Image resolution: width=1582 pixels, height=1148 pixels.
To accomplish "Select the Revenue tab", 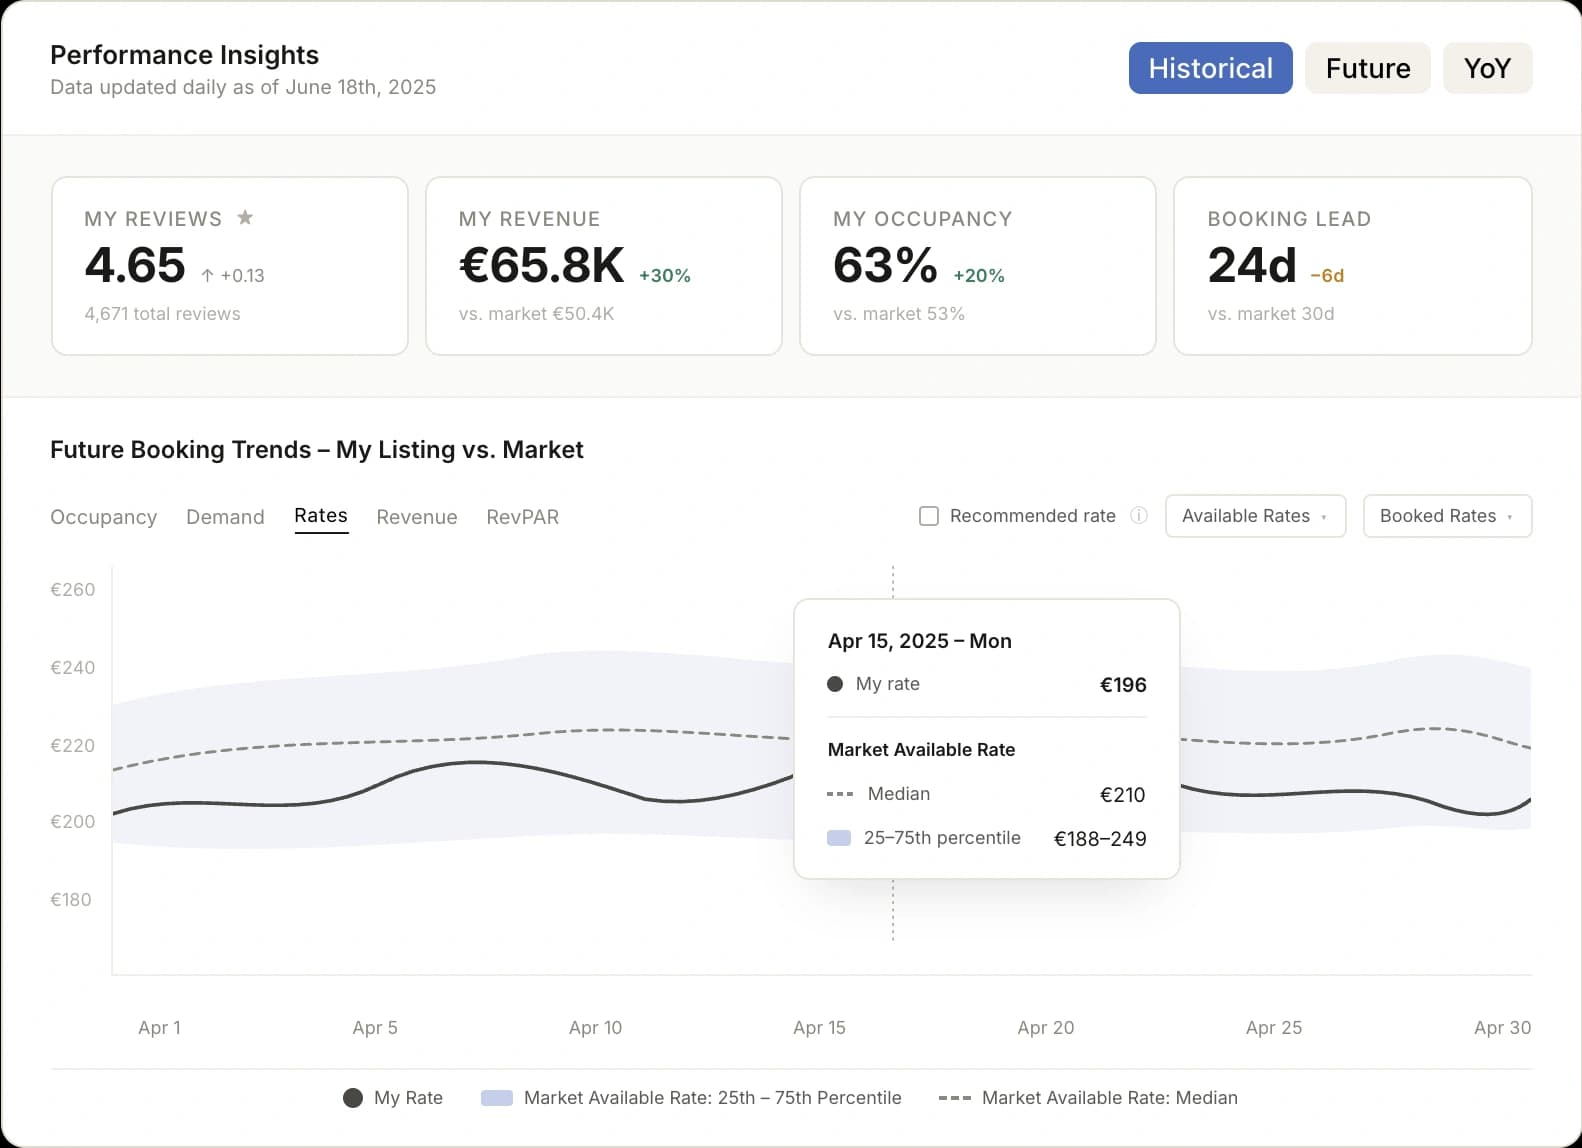I will [x=417, y=517].
